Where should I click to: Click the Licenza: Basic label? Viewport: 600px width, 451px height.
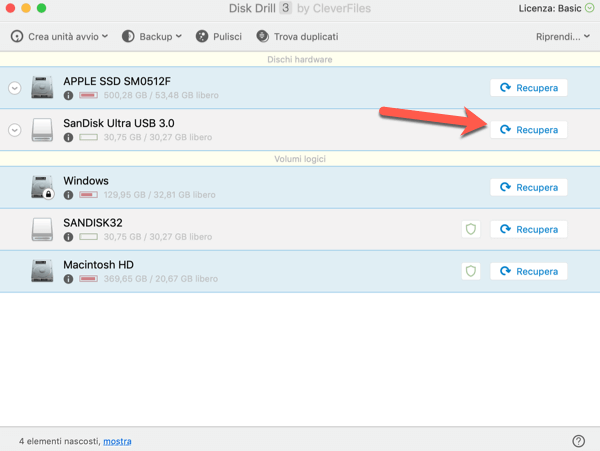click(550, 8)
